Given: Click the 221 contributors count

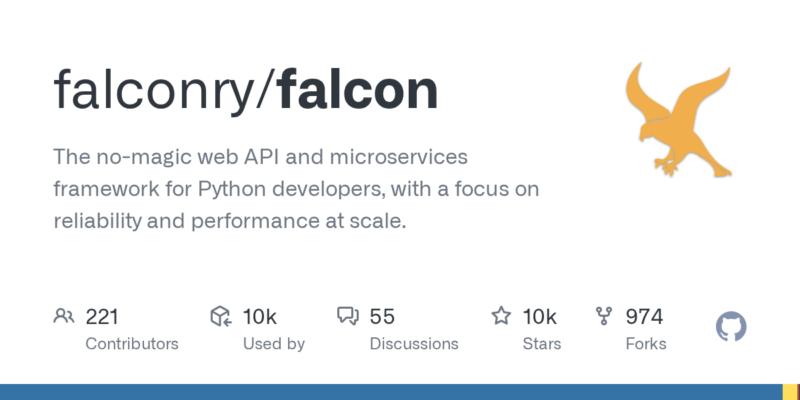Looking at the screenshot, I should [x=102, y=317].
